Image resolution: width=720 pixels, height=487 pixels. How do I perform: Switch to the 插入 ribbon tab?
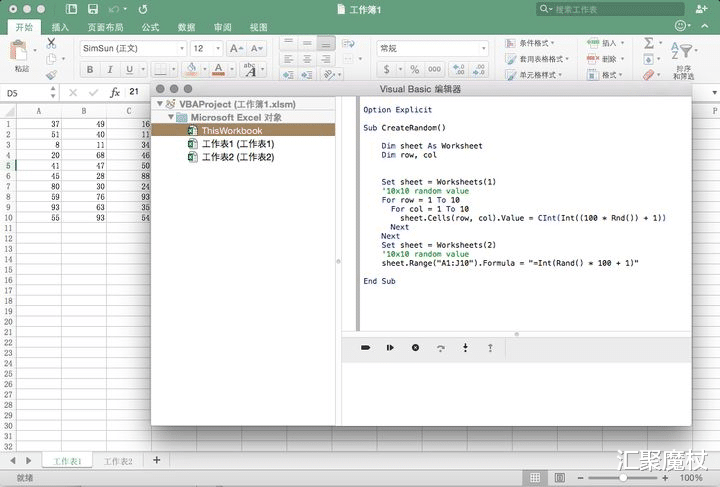pos(60,28)
